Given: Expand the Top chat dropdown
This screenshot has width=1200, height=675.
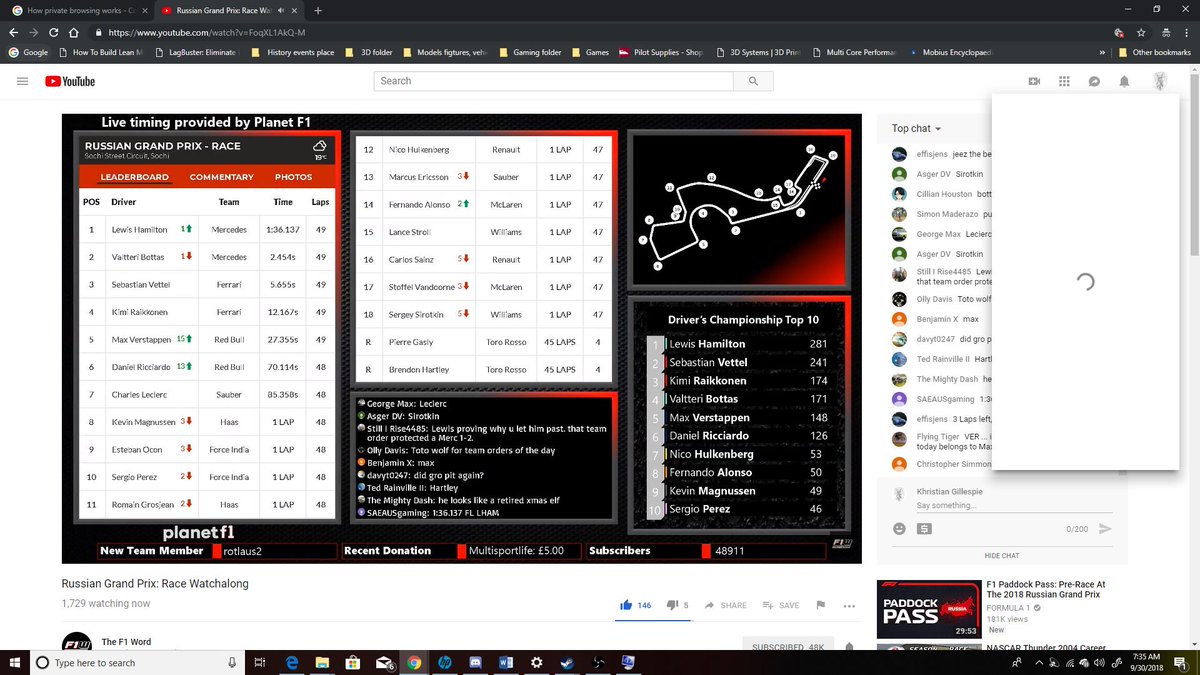Looking at the screenshot, I should [917, 128].
